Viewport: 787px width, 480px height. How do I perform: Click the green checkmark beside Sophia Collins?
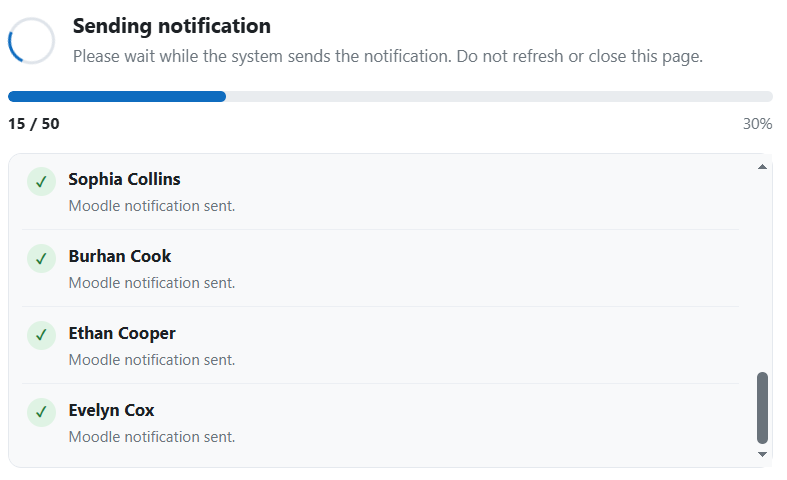point(41,181)
